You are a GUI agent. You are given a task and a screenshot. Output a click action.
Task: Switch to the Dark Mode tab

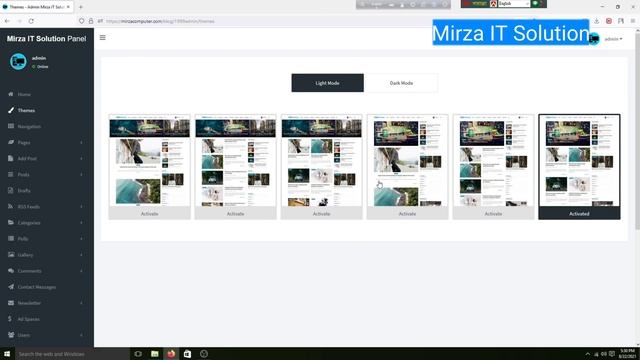pyautogui.click(x=401, y=83)
